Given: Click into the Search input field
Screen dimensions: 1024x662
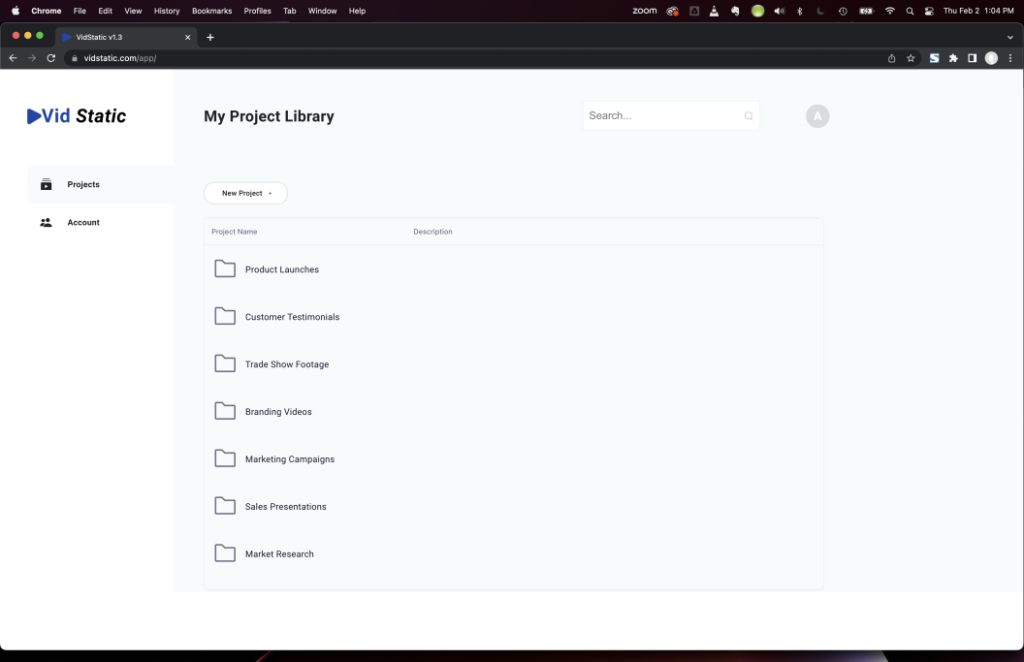Looking at the screenshot, I should pos(660,116).
